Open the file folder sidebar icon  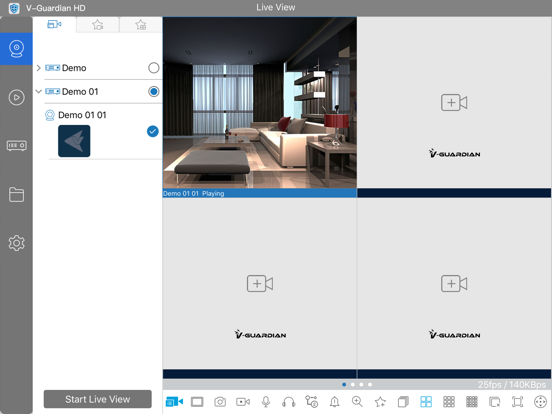[x=17, y=194]
